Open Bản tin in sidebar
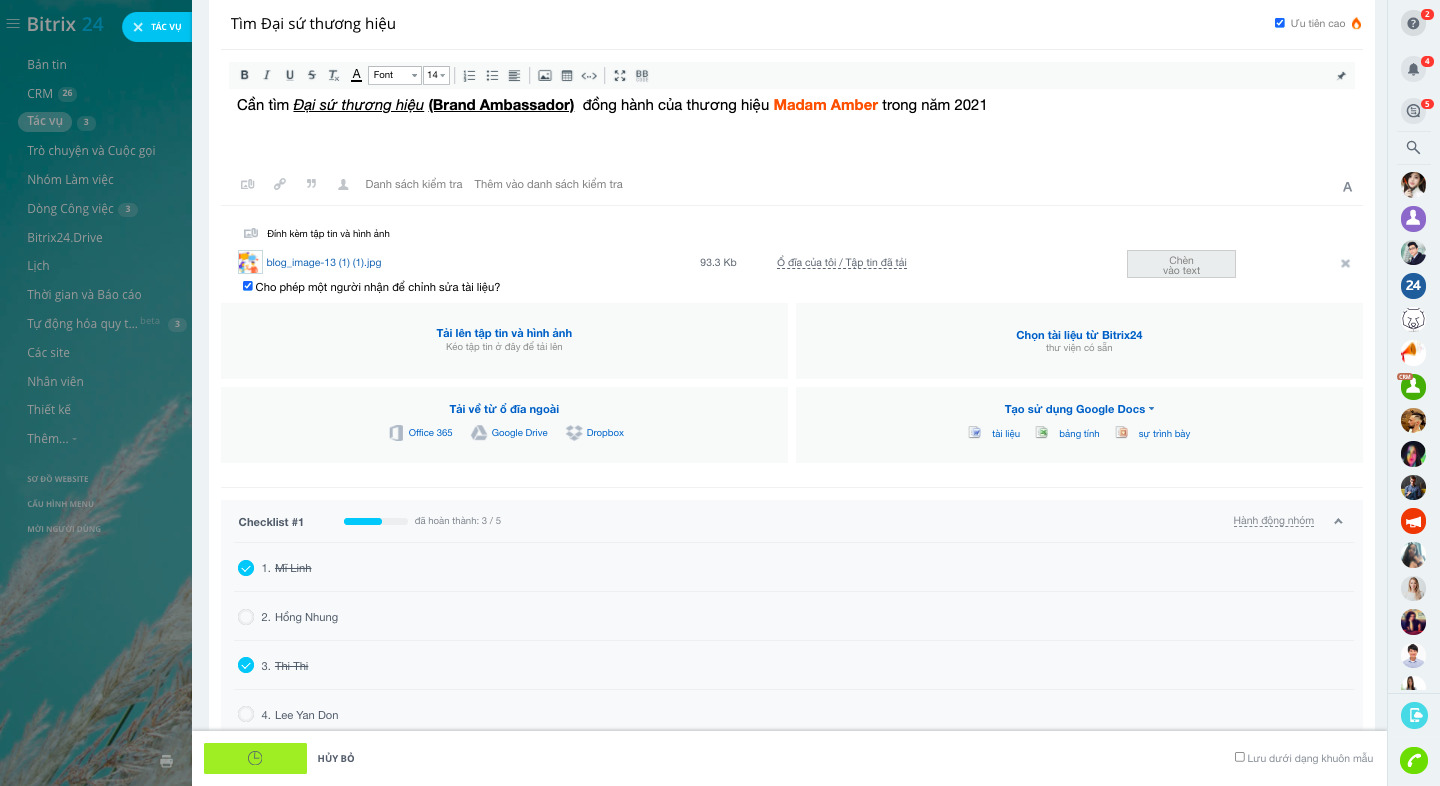Image resolution: width=1440 pixels, height=786 pixels. (47, 64)
